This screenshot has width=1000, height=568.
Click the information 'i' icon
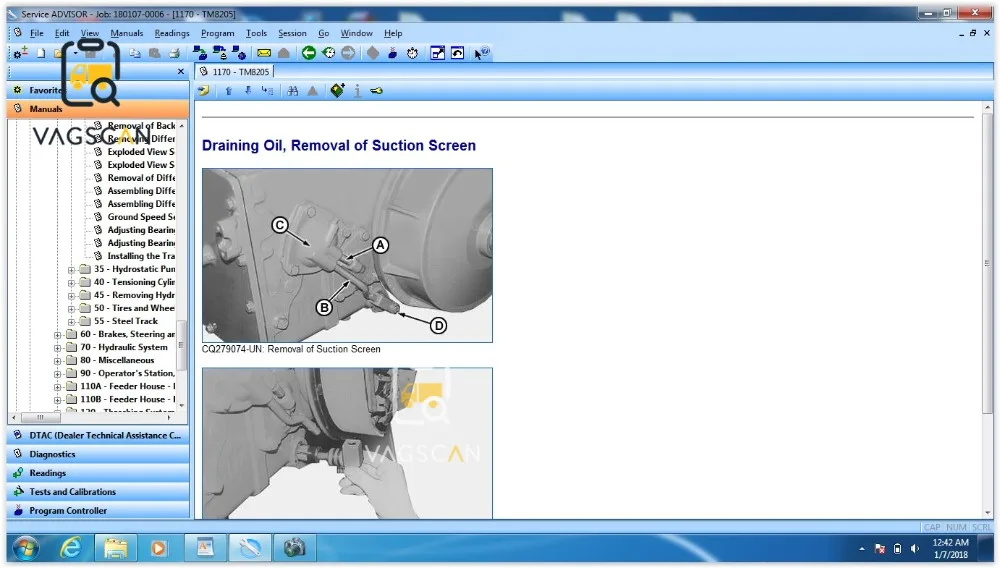[x=357, y=91]
